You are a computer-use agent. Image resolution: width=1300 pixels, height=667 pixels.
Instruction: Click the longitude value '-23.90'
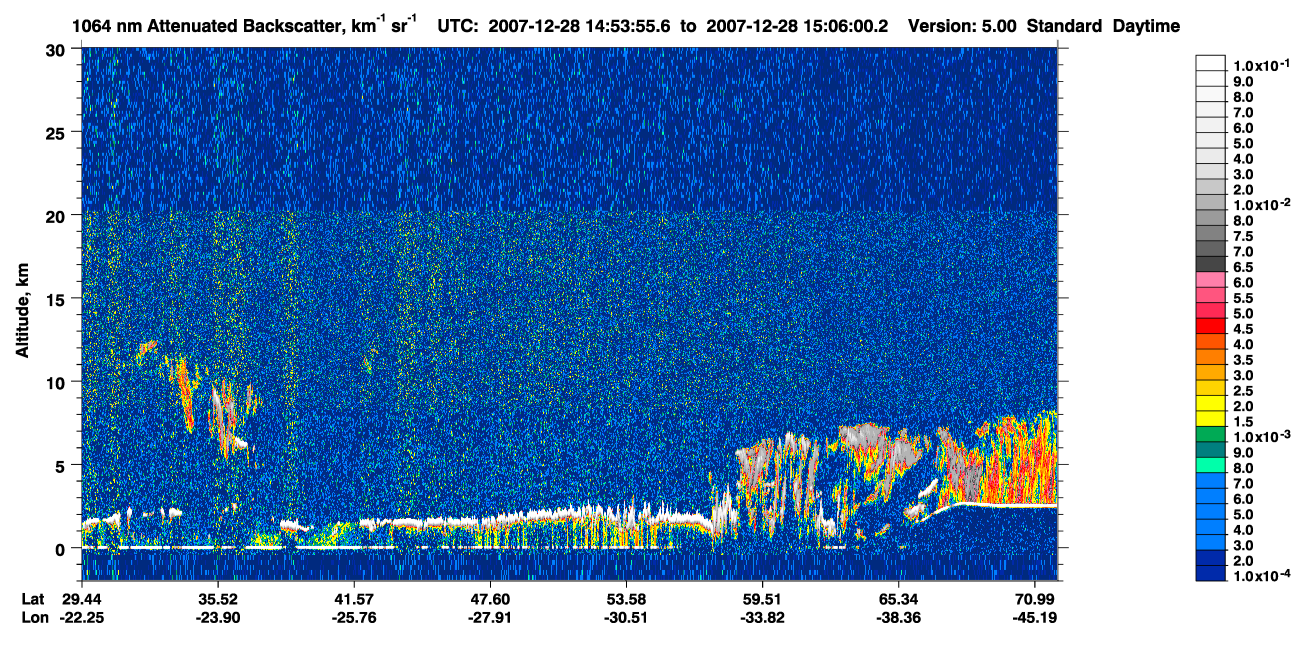pos(218,617)
